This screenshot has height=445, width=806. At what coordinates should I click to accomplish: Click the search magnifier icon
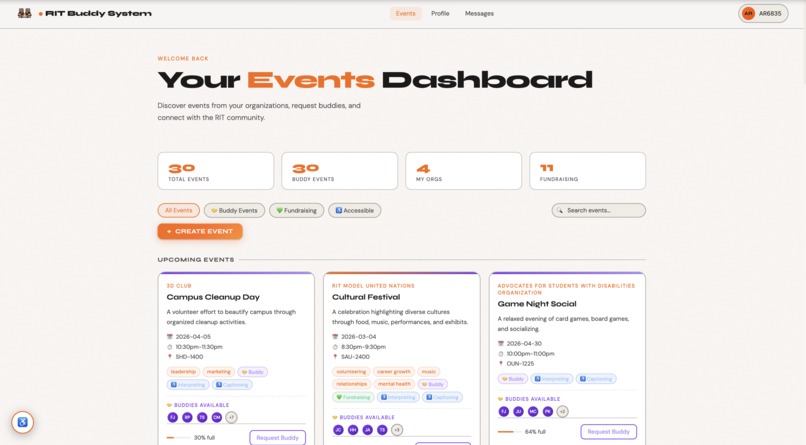click(x=560, y=210)
